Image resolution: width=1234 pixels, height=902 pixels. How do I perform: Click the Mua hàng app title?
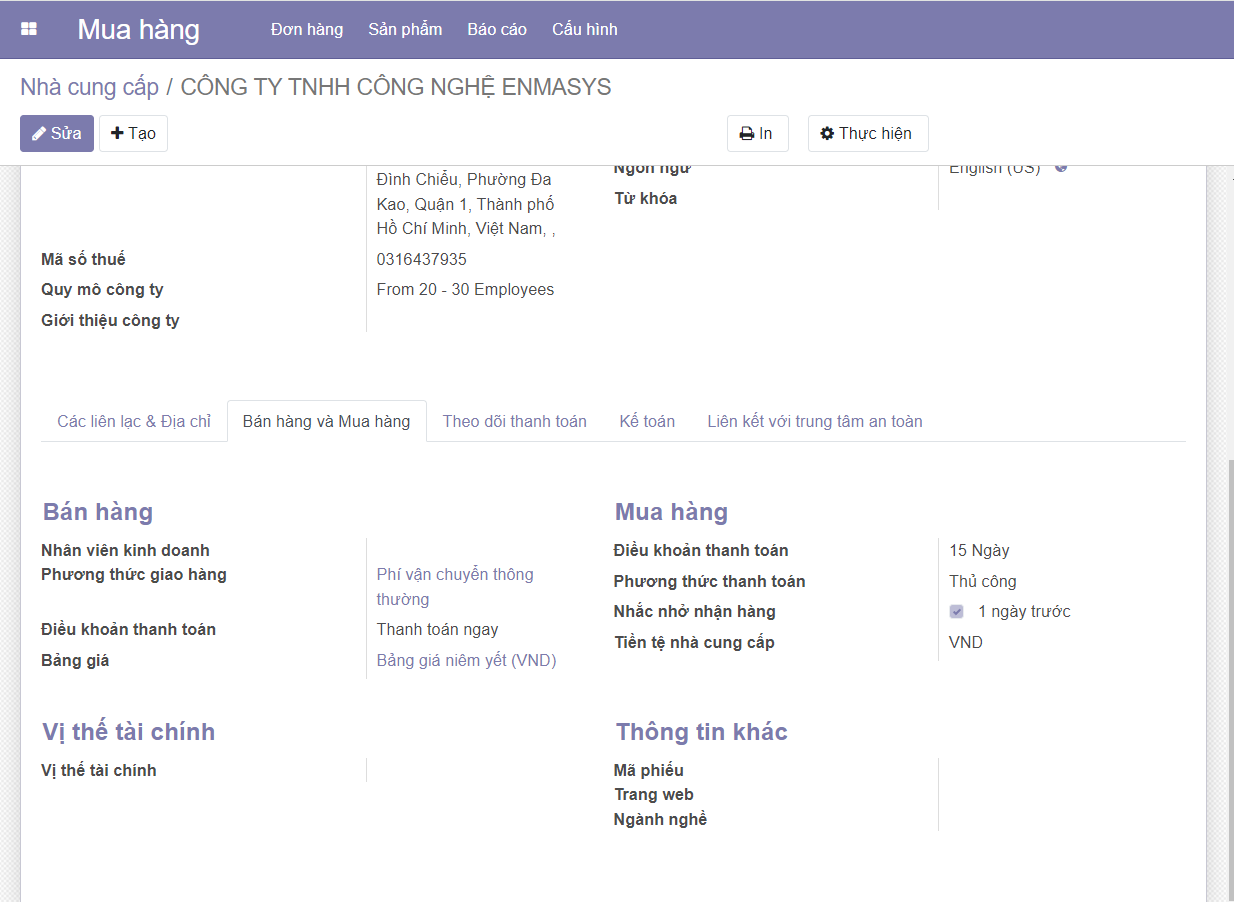[138, 29]
